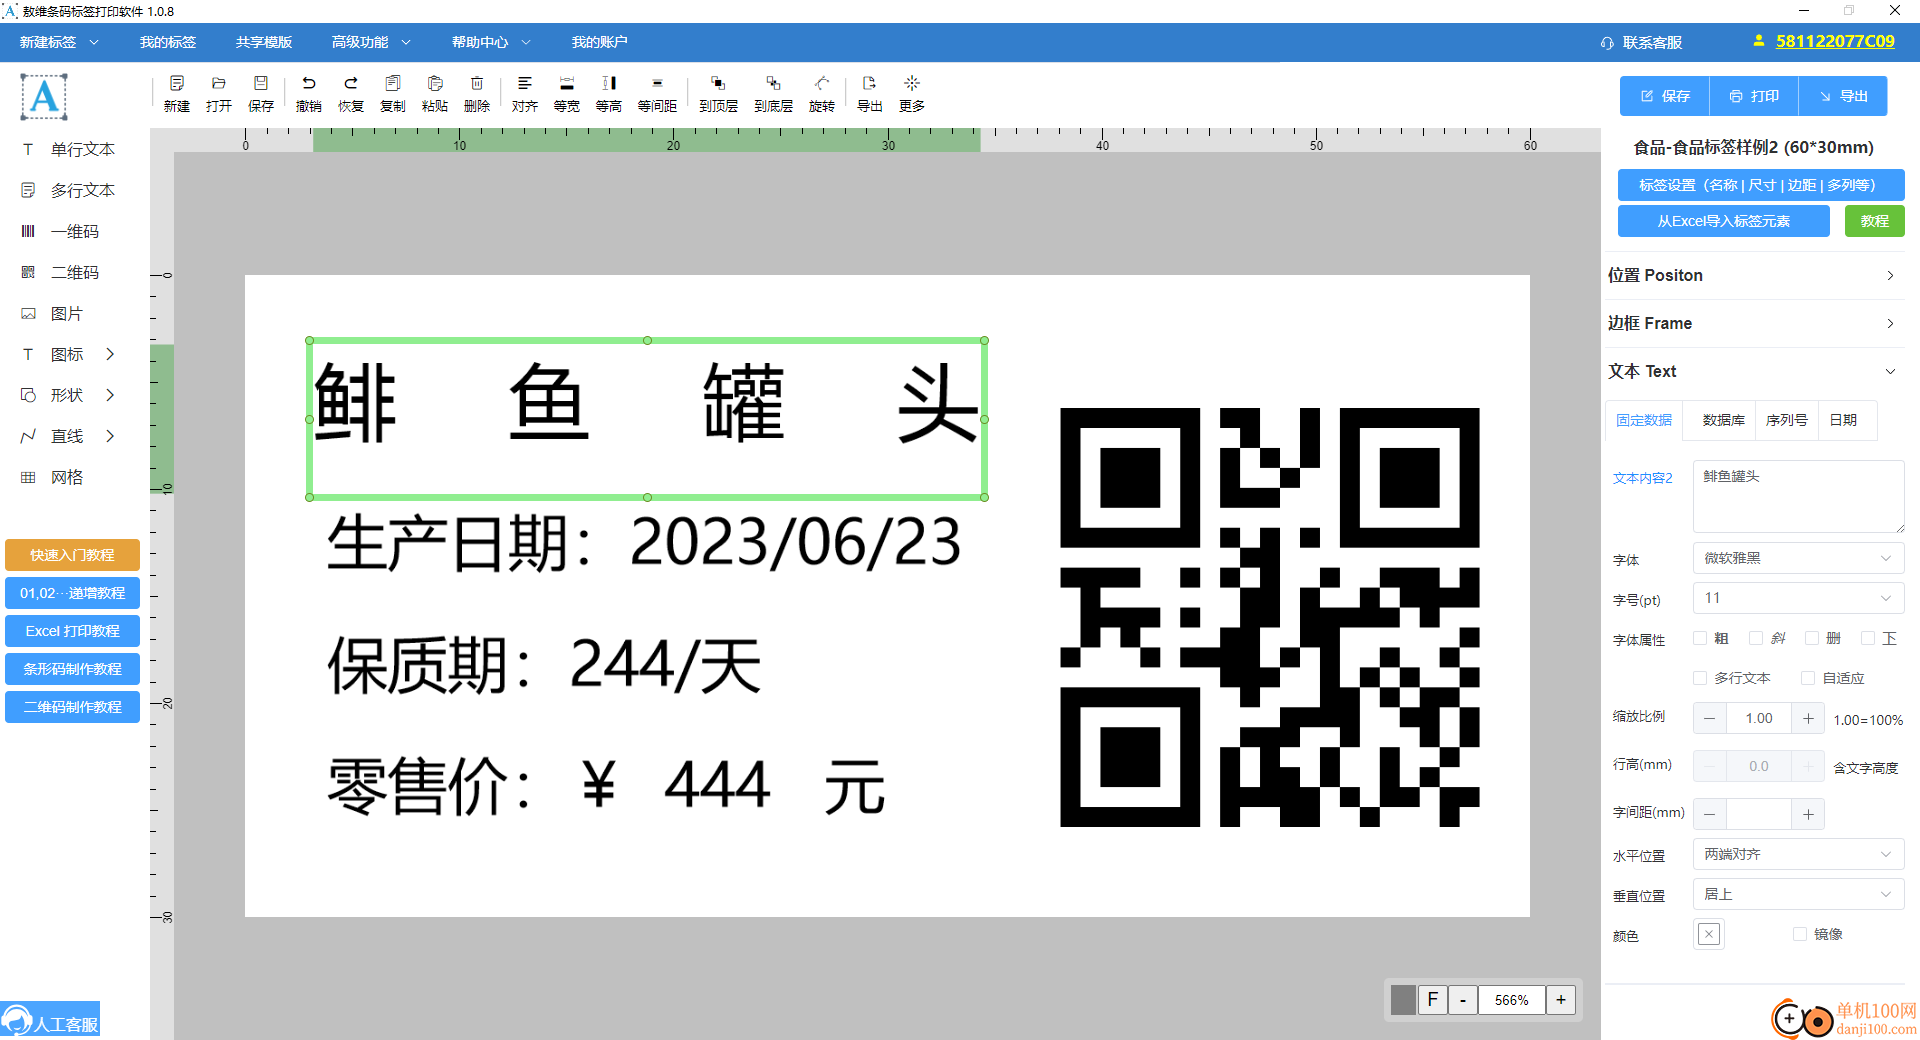Click the 联系客服 headset icon
Viewport: 1920px width, 1040px height.
1607,43
